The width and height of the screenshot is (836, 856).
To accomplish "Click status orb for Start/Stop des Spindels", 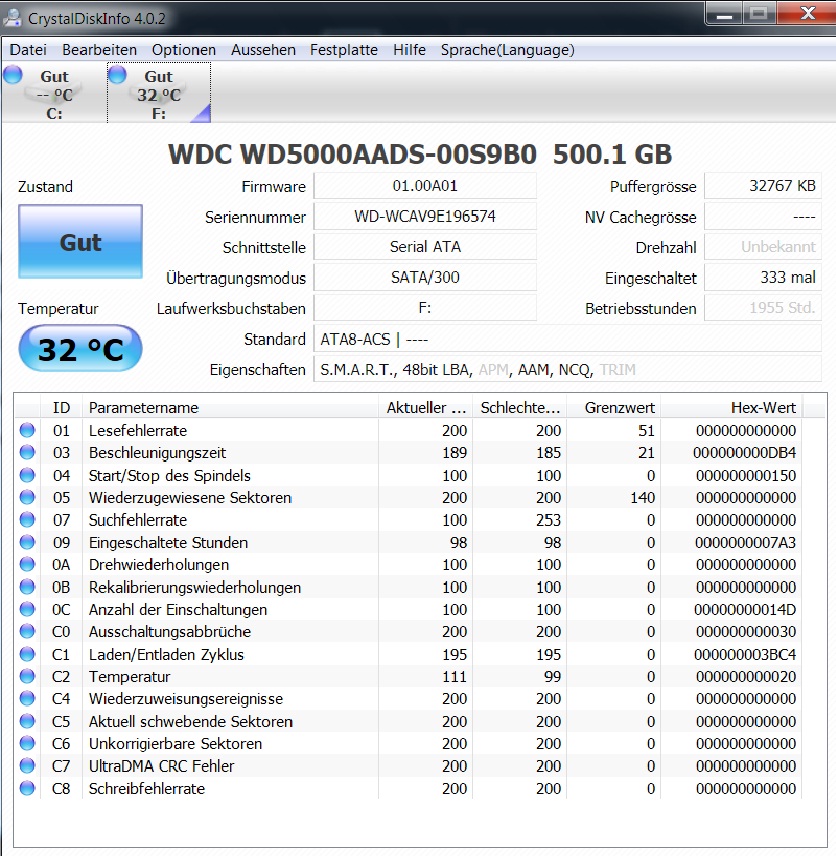I will click(x=27, y=475).
